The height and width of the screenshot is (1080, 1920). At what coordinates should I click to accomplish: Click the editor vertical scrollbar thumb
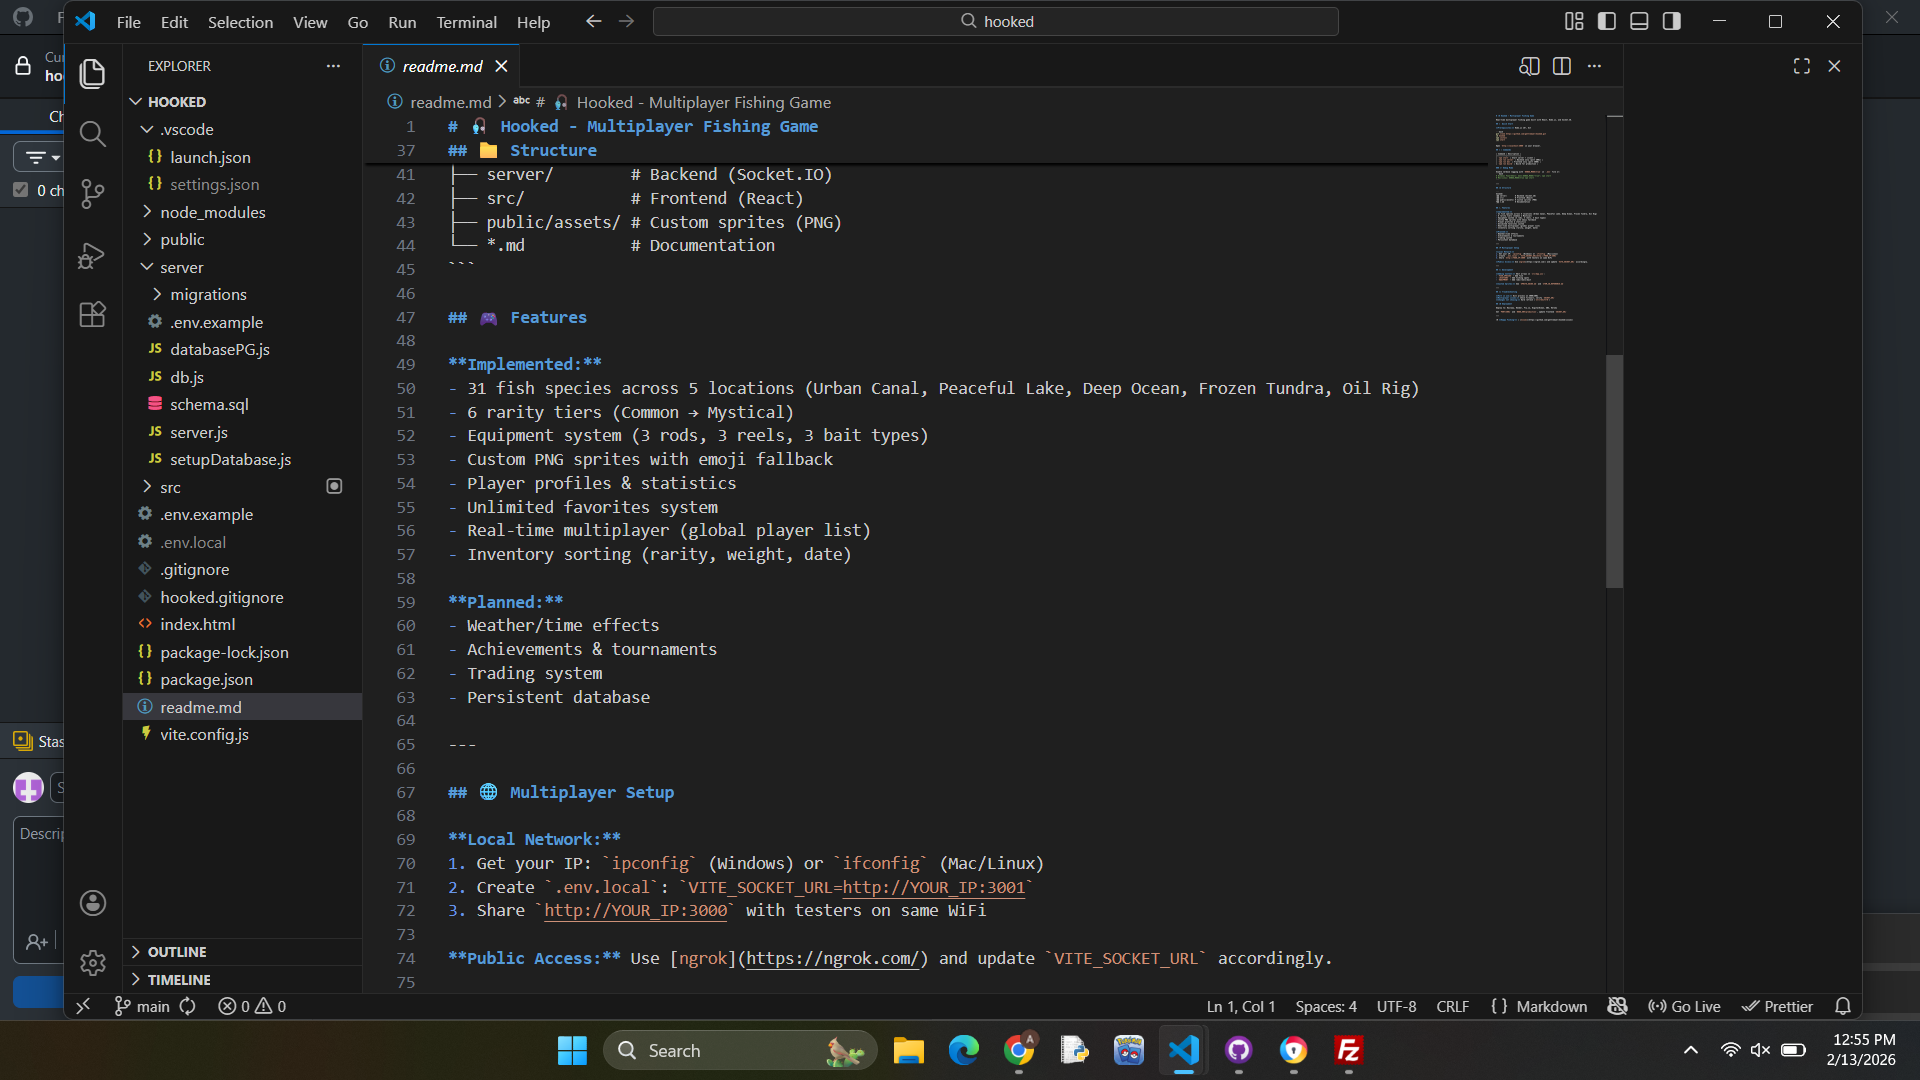click(1614, 471)
